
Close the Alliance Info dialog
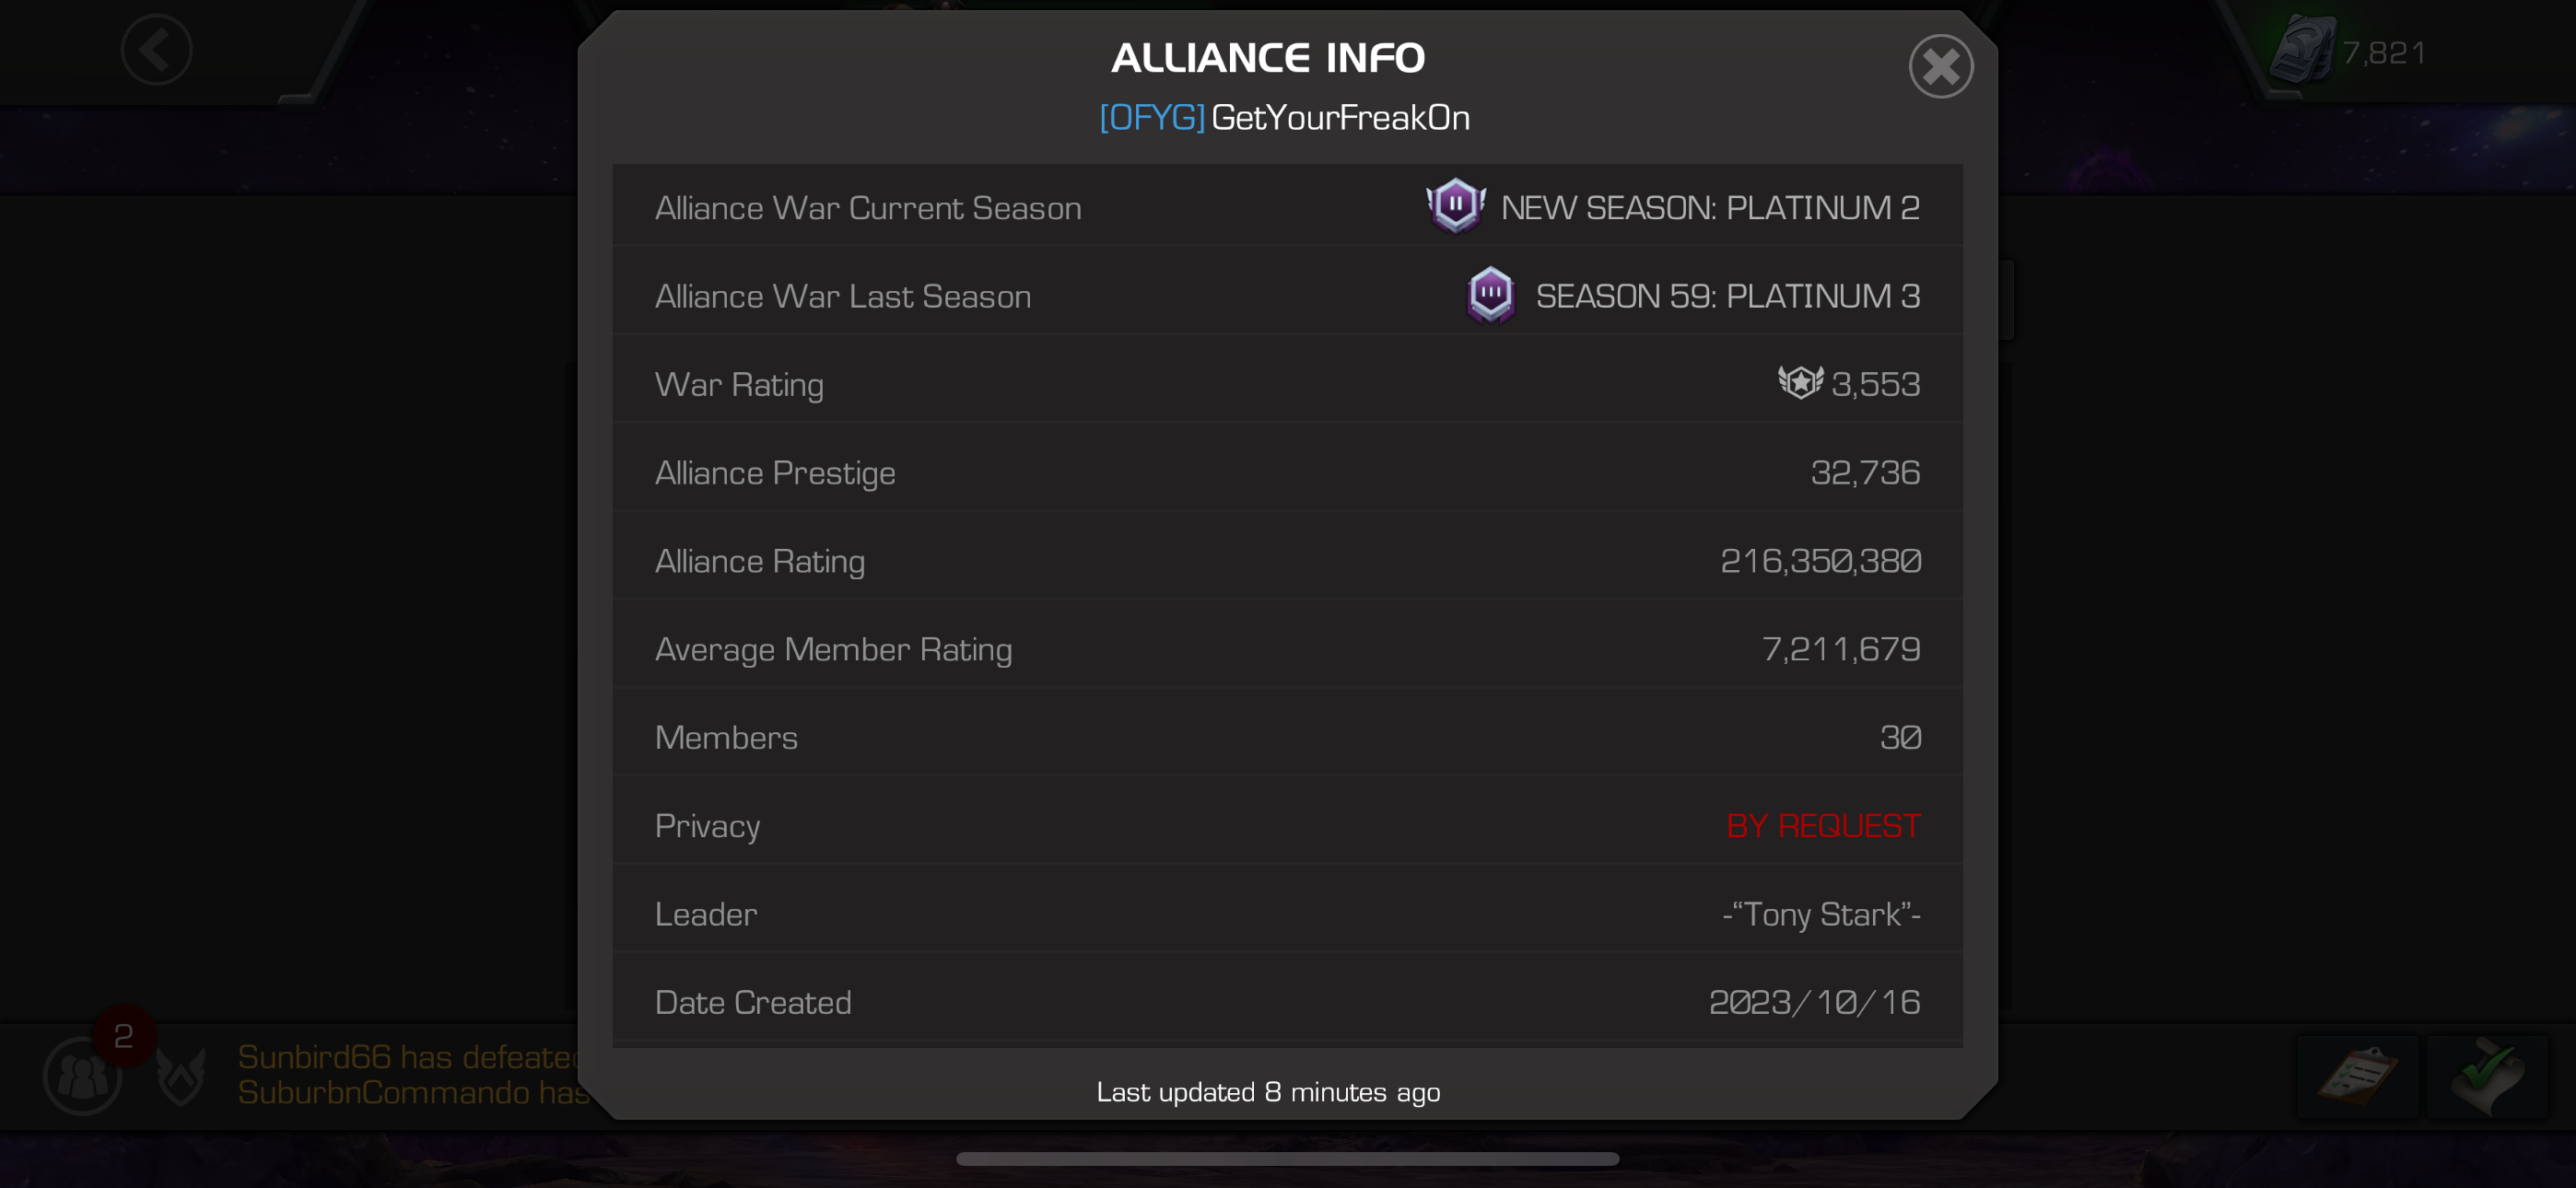click(x=1940, y=67)
